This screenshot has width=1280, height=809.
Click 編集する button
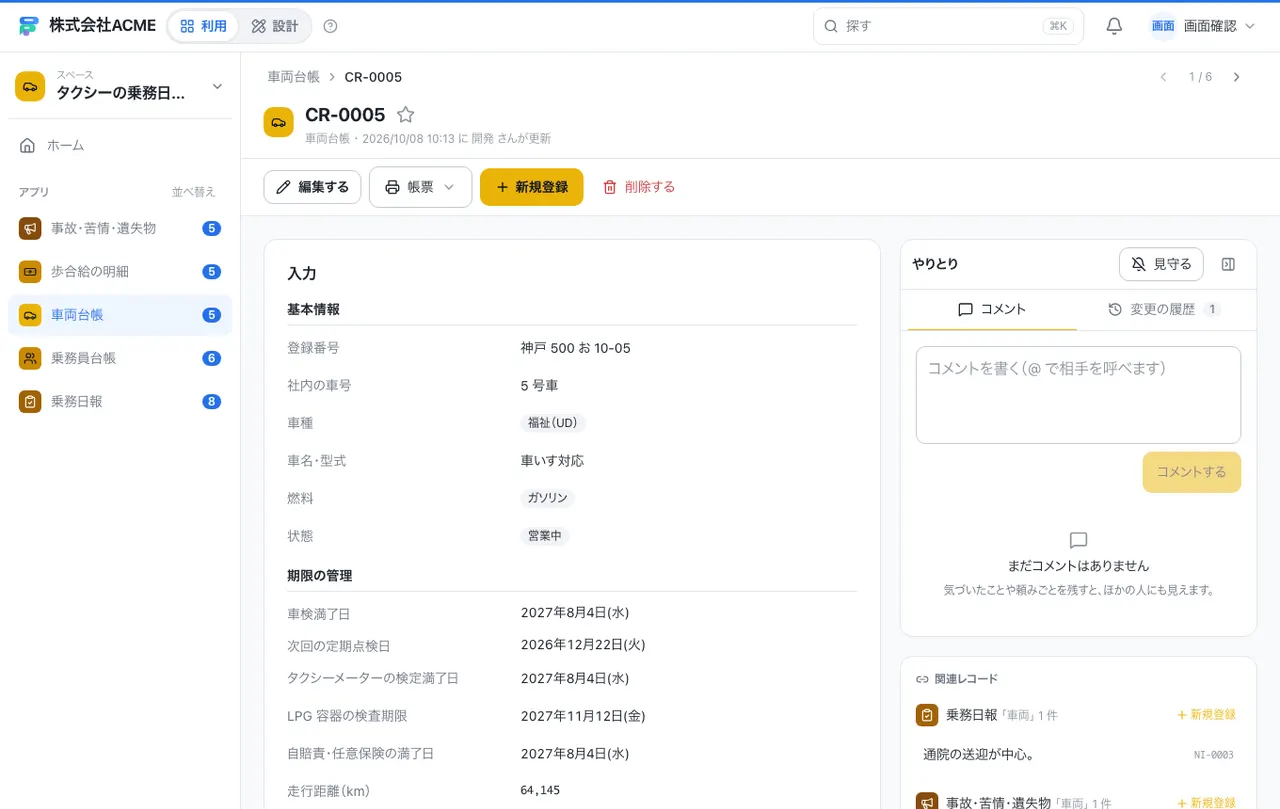pyautogui.click(x=312, y=187)
